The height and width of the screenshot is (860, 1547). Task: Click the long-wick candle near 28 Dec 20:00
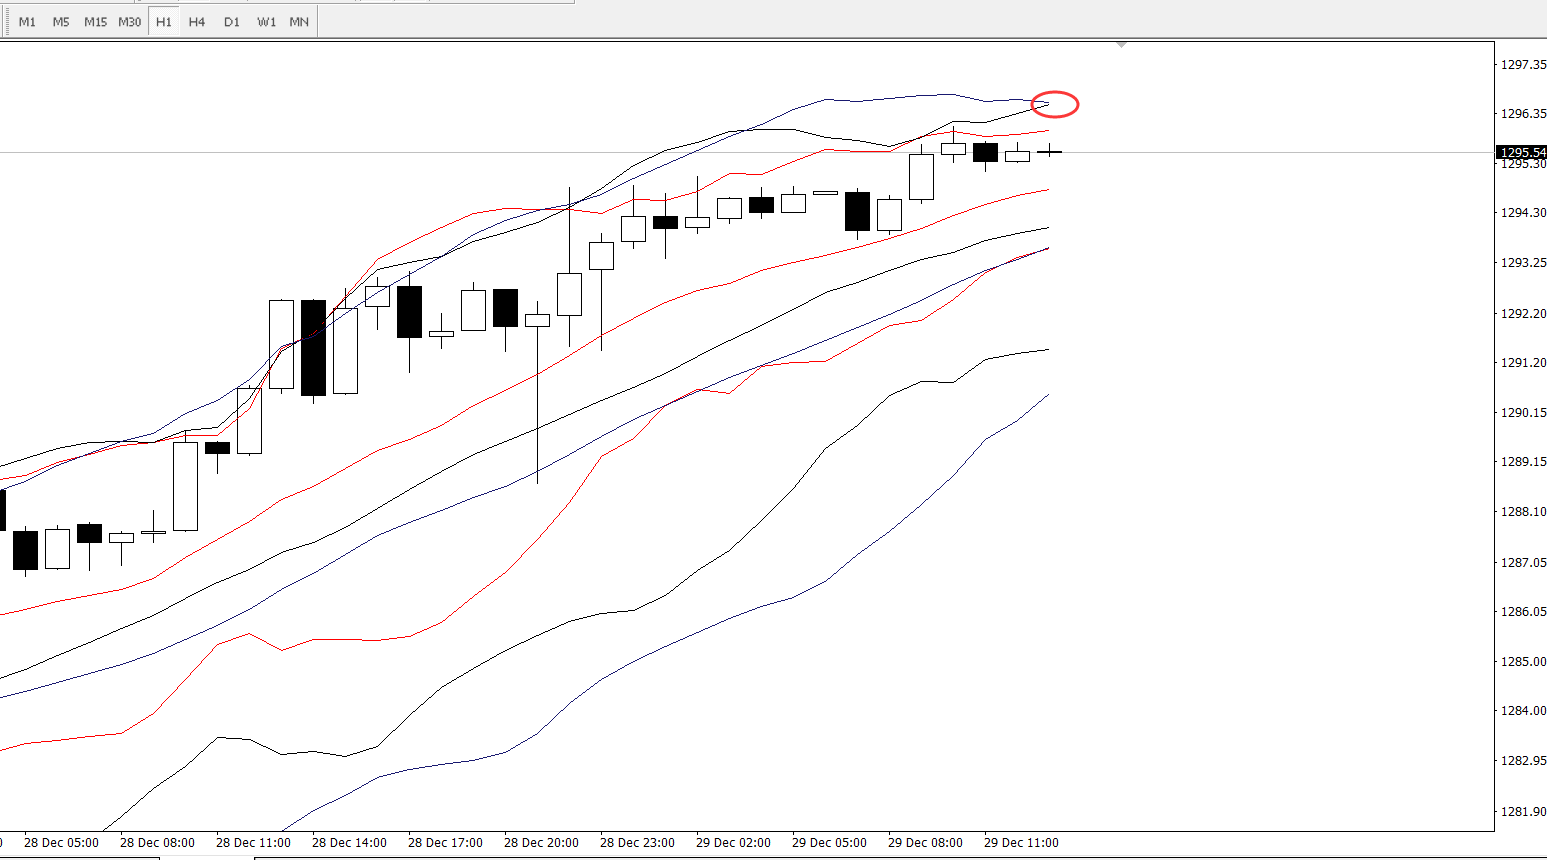coord(537,321)
